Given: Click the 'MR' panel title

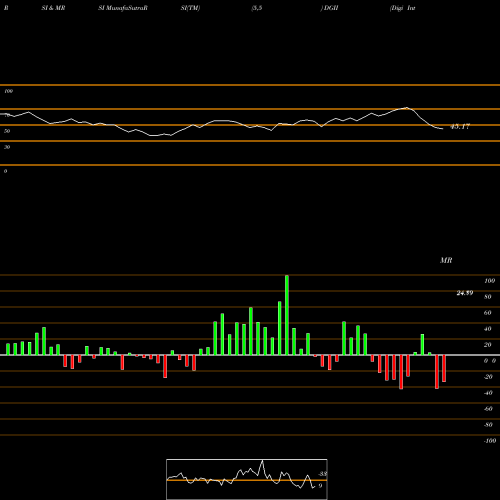Looking at the screenshot, I should pyautogui.click(x=446, y=260).
